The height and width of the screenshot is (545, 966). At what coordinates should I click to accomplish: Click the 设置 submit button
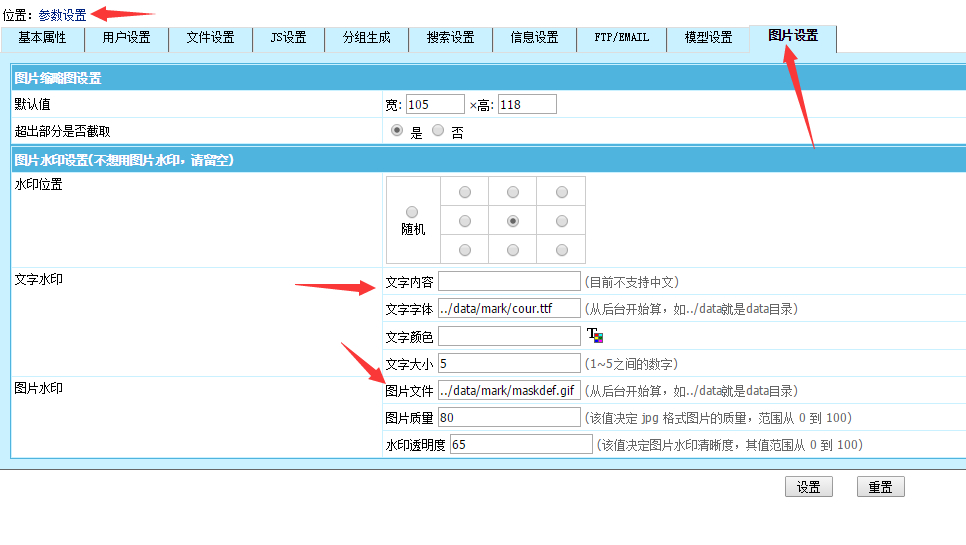point(808,487)
